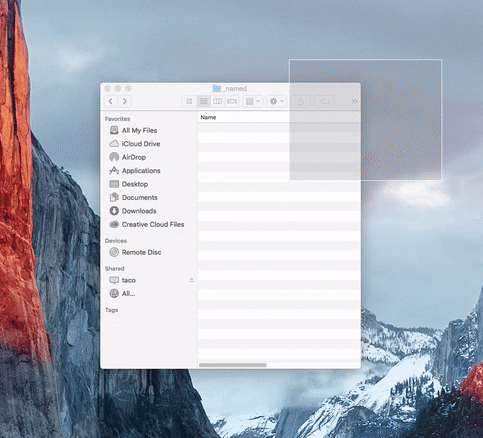Open the arrange-by grid dropdown
483x438 pixels.
point(253,101)
